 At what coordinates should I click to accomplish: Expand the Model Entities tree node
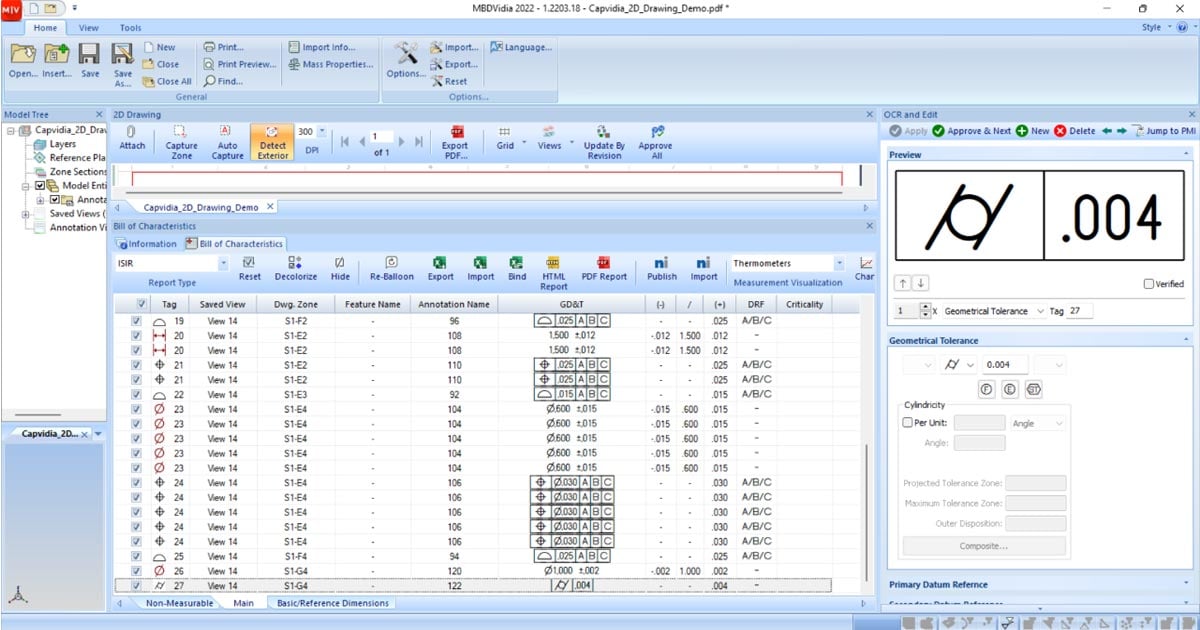(24, 186)
